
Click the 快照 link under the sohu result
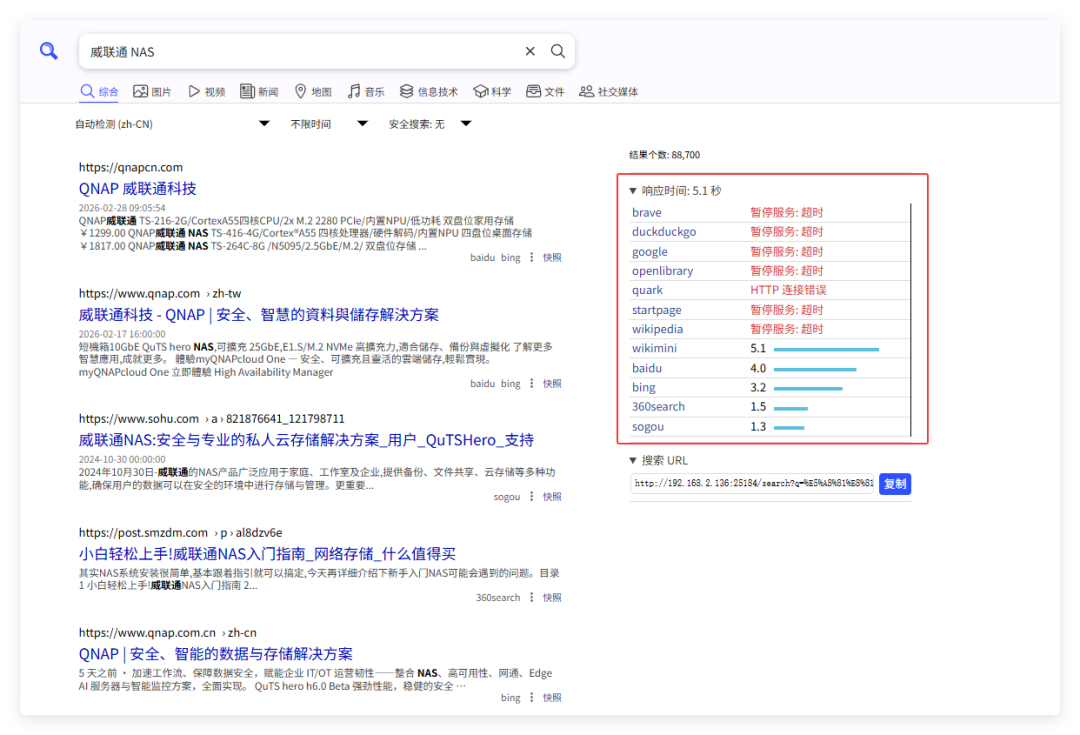coord(551,496)
